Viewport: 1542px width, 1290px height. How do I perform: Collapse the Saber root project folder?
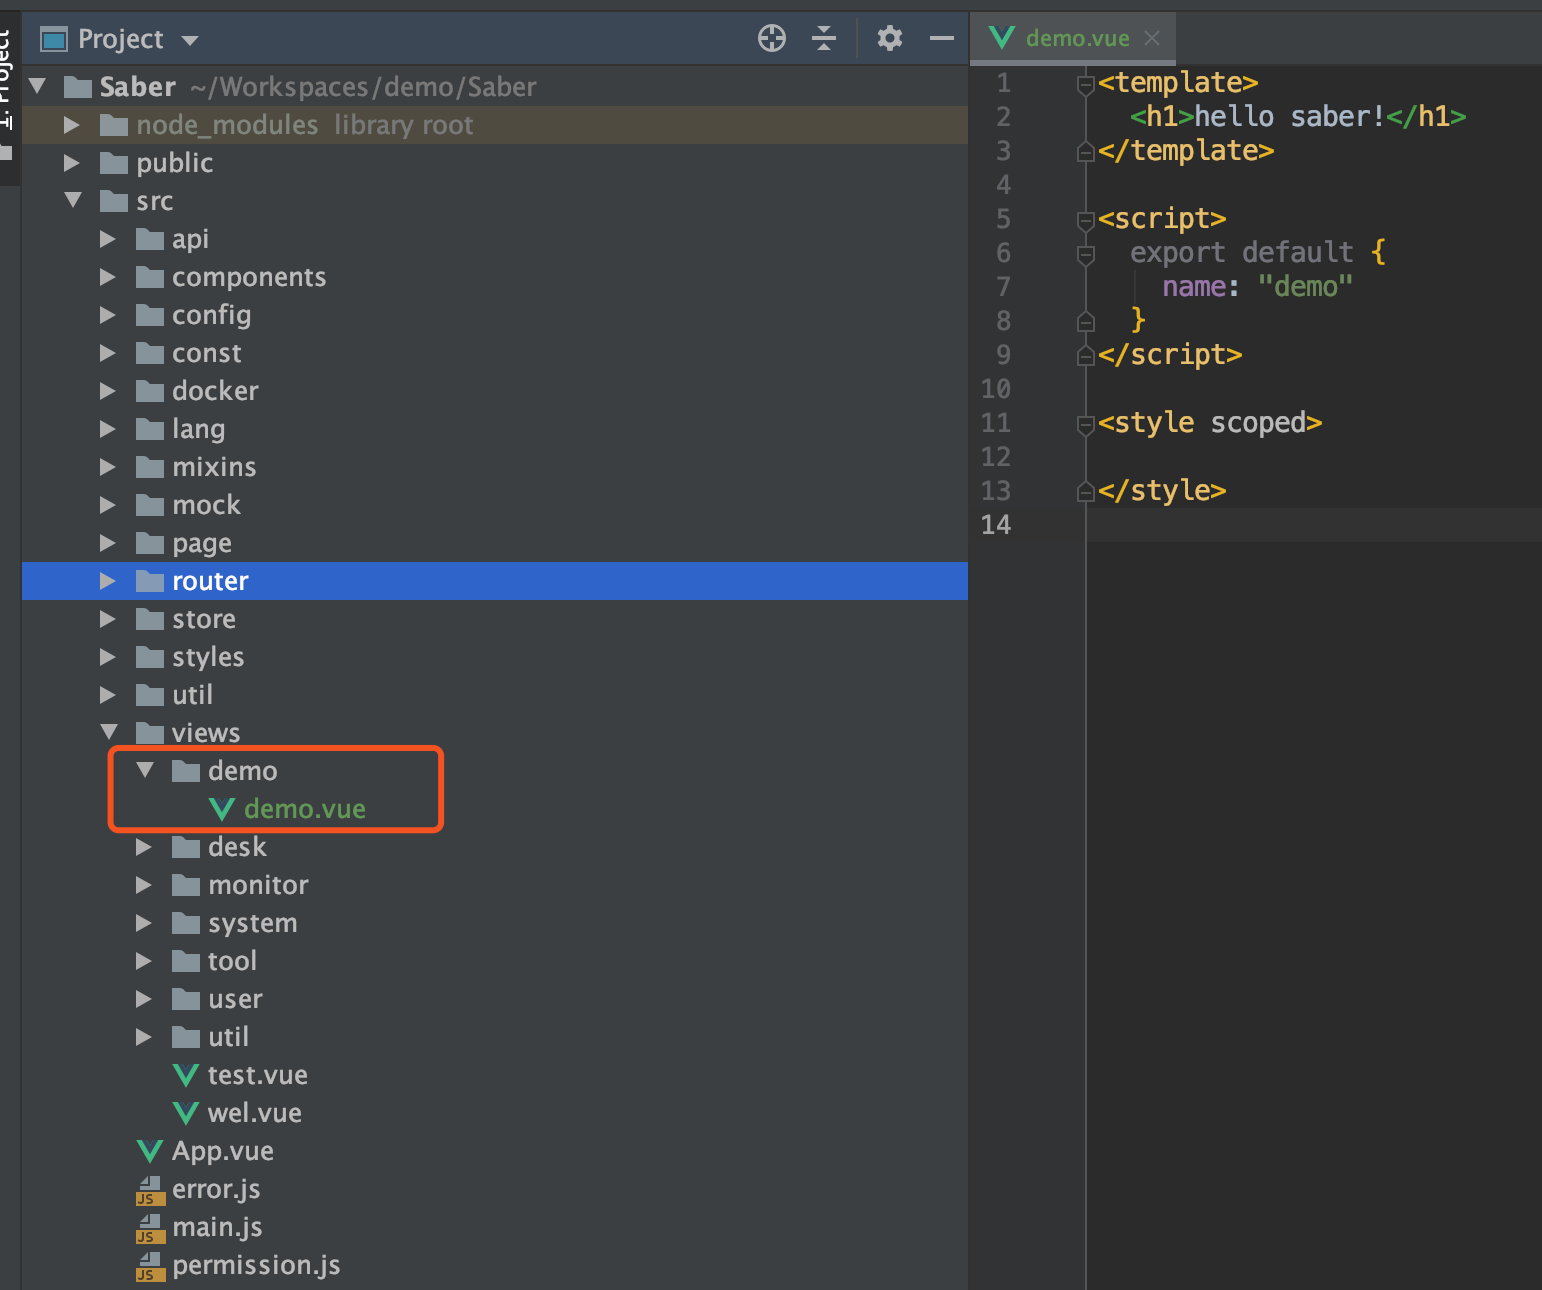pyautogui.click(x=38, y=86)
